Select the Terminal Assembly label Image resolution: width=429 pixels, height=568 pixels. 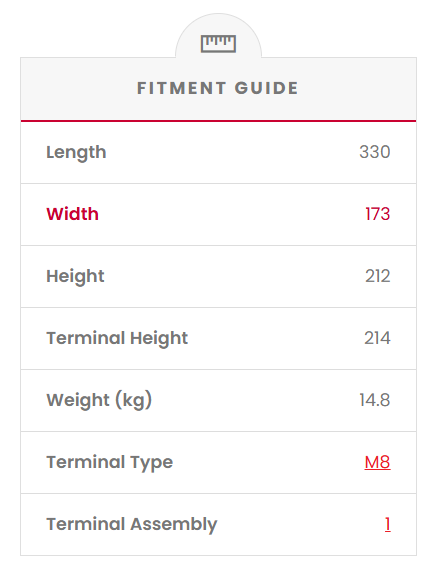132,524
